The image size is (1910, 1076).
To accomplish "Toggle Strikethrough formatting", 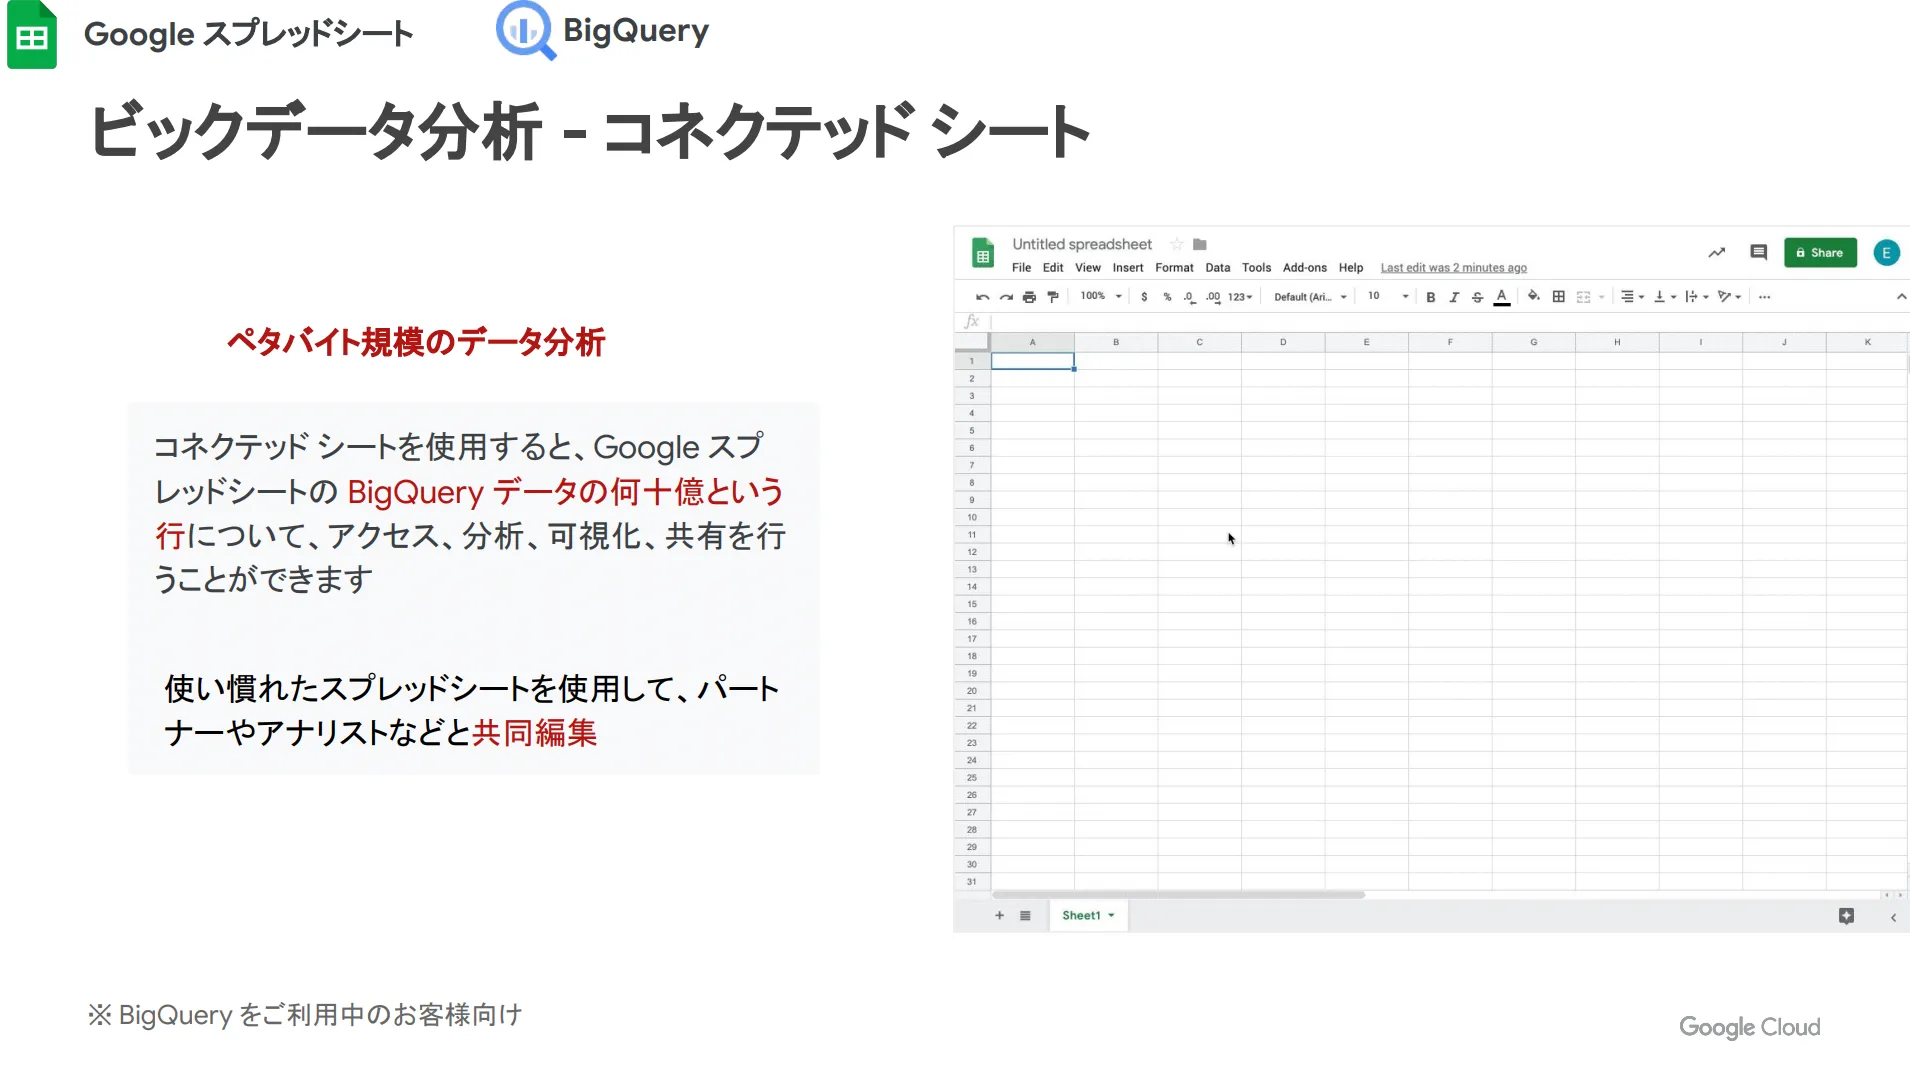I will (1477, 297).
